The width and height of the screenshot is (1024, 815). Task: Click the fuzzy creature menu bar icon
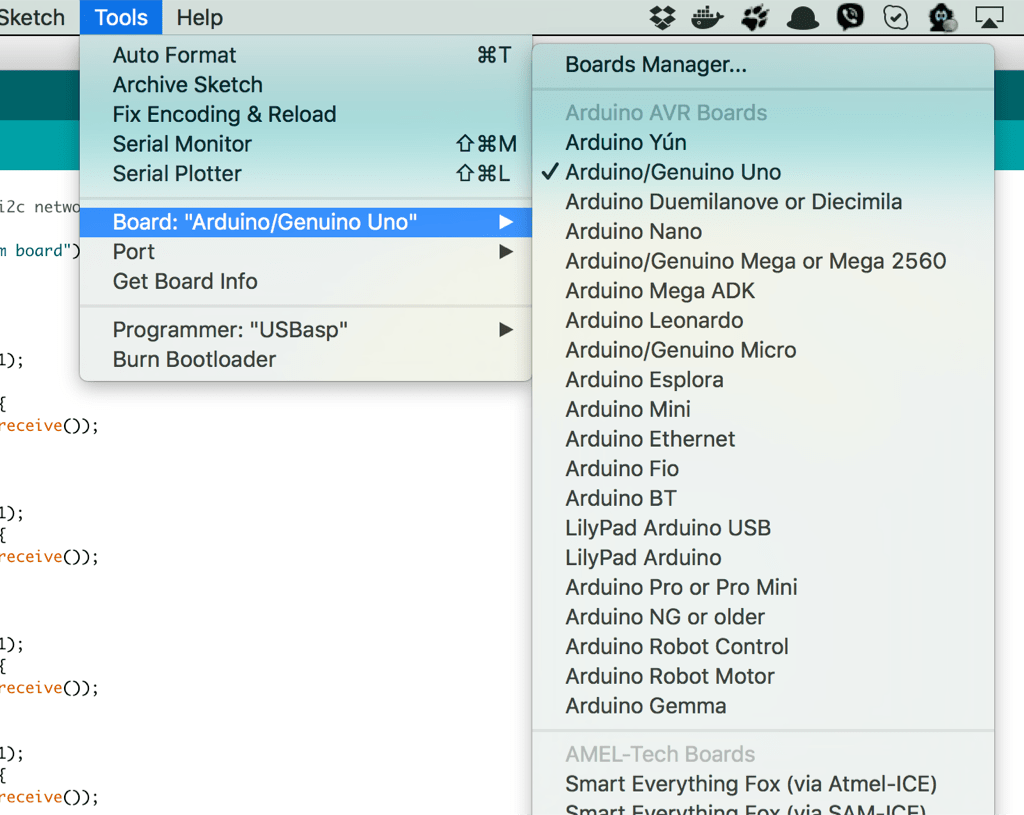[x=942, y=18]
